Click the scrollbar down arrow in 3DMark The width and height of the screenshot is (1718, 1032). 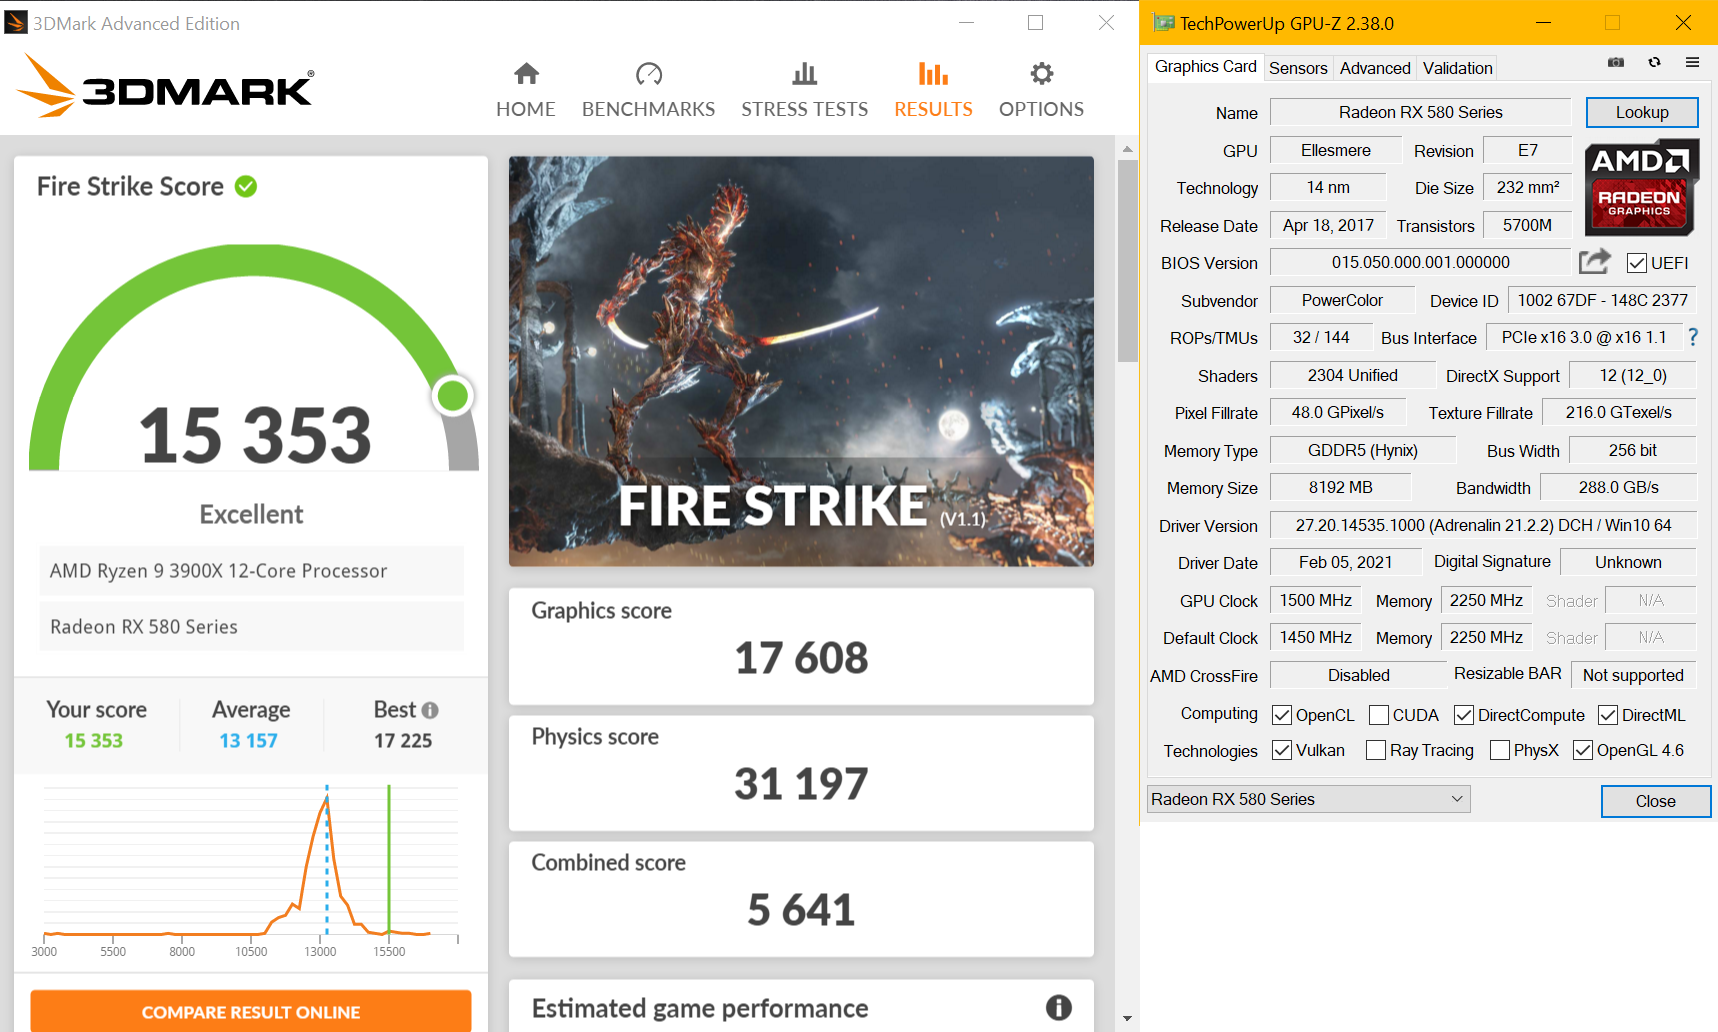point(1128,1019)
